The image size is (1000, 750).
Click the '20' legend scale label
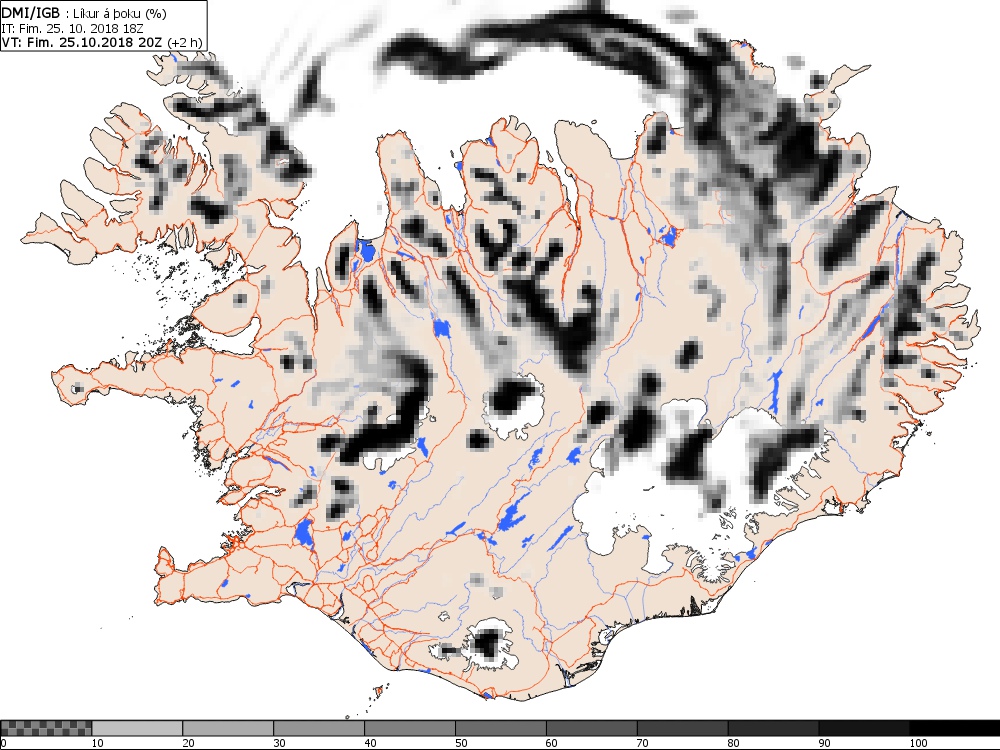pyautogui.click(x=188, y=743)
